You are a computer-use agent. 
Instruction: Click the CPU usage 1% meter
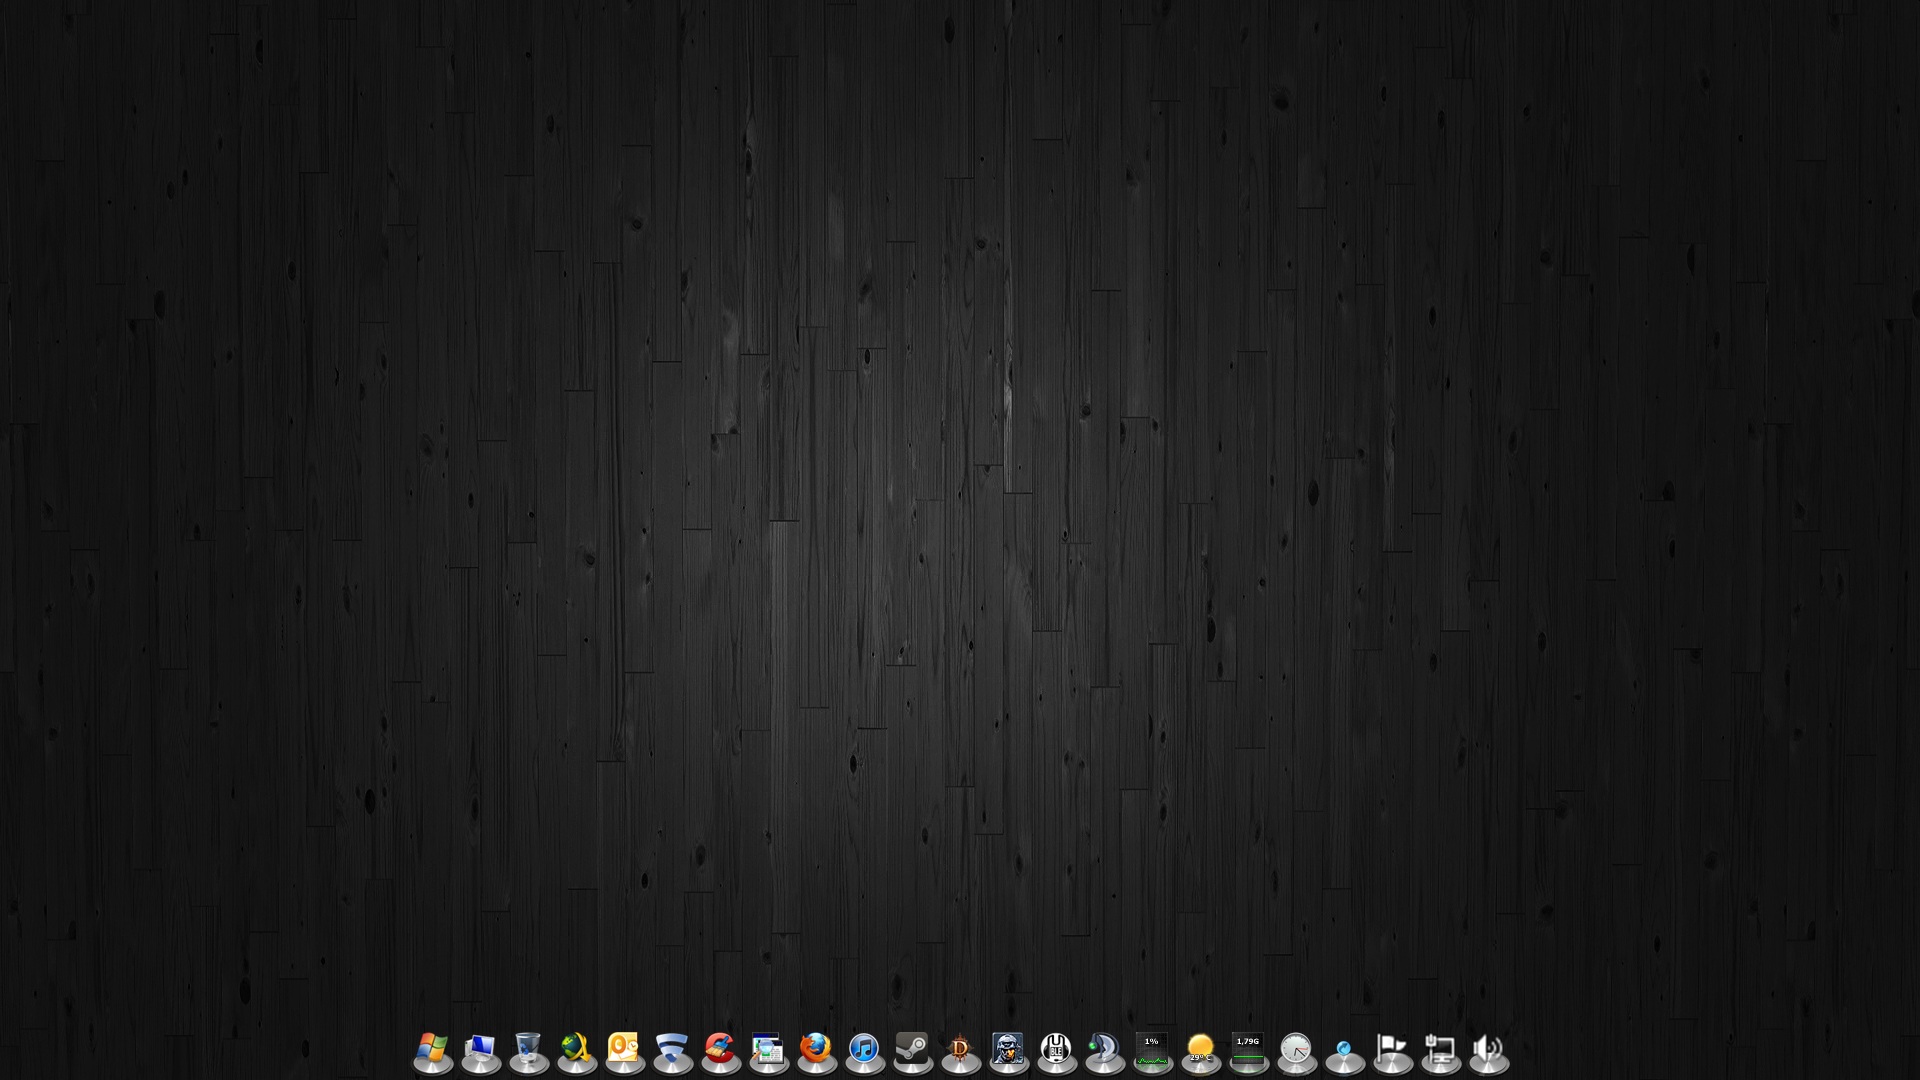click(1152, 1049)
